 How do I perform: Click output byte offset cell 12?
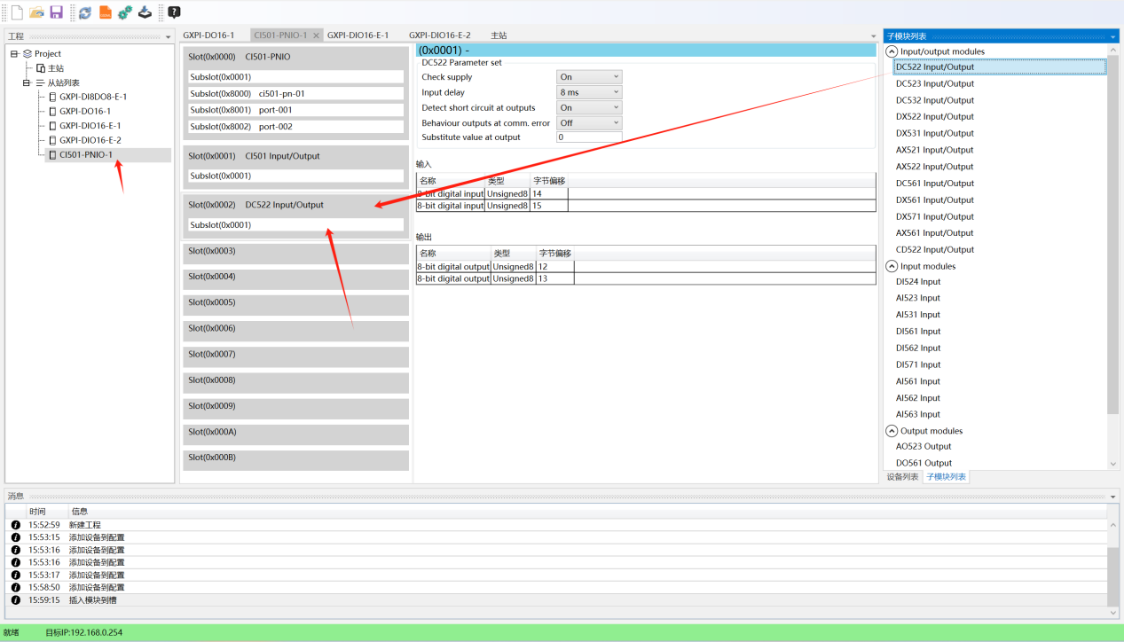pos(554,267)
